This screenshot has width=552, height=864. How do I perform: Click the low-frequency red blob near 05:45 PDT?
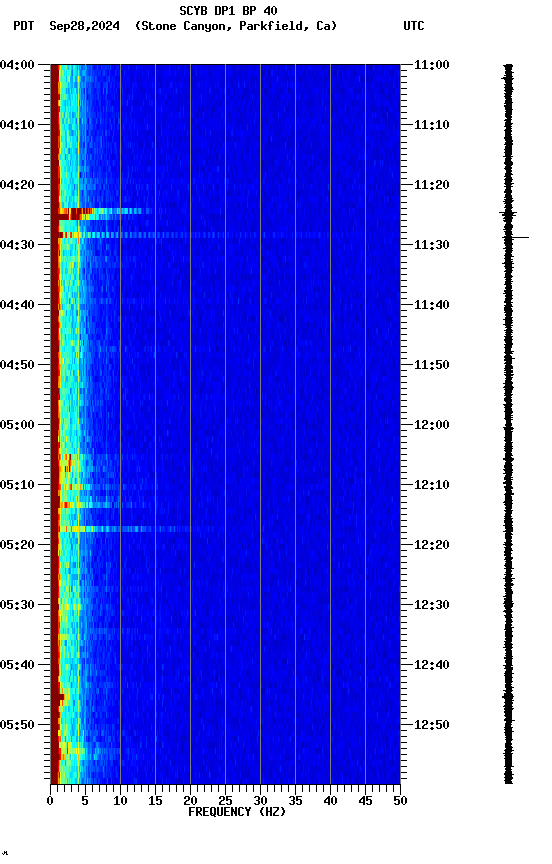point(61,698)
